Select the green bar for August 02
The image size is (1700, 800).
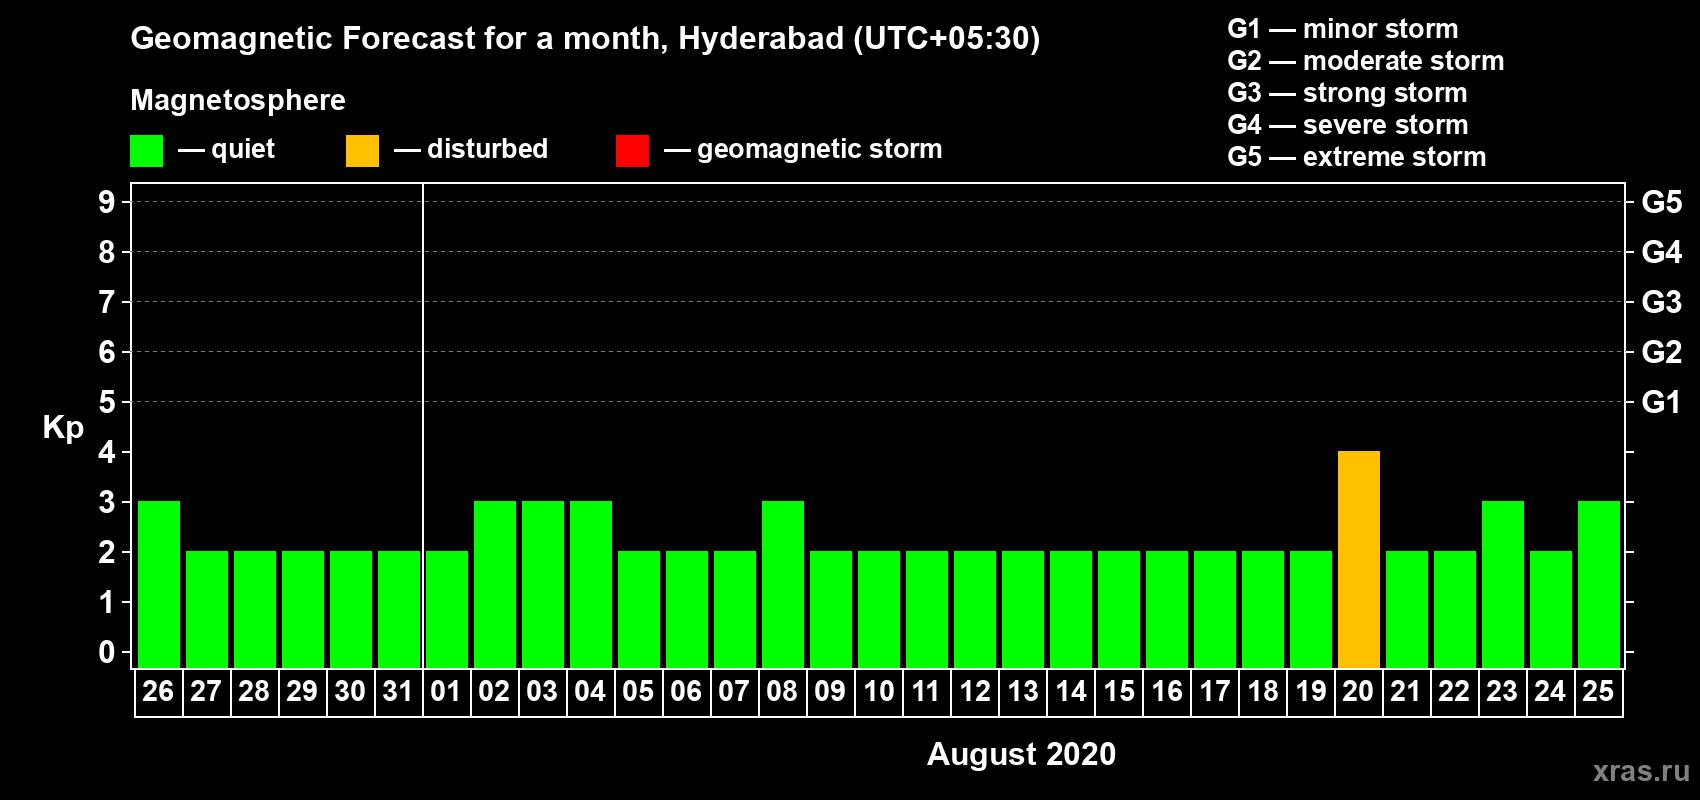tap(495, 584)
